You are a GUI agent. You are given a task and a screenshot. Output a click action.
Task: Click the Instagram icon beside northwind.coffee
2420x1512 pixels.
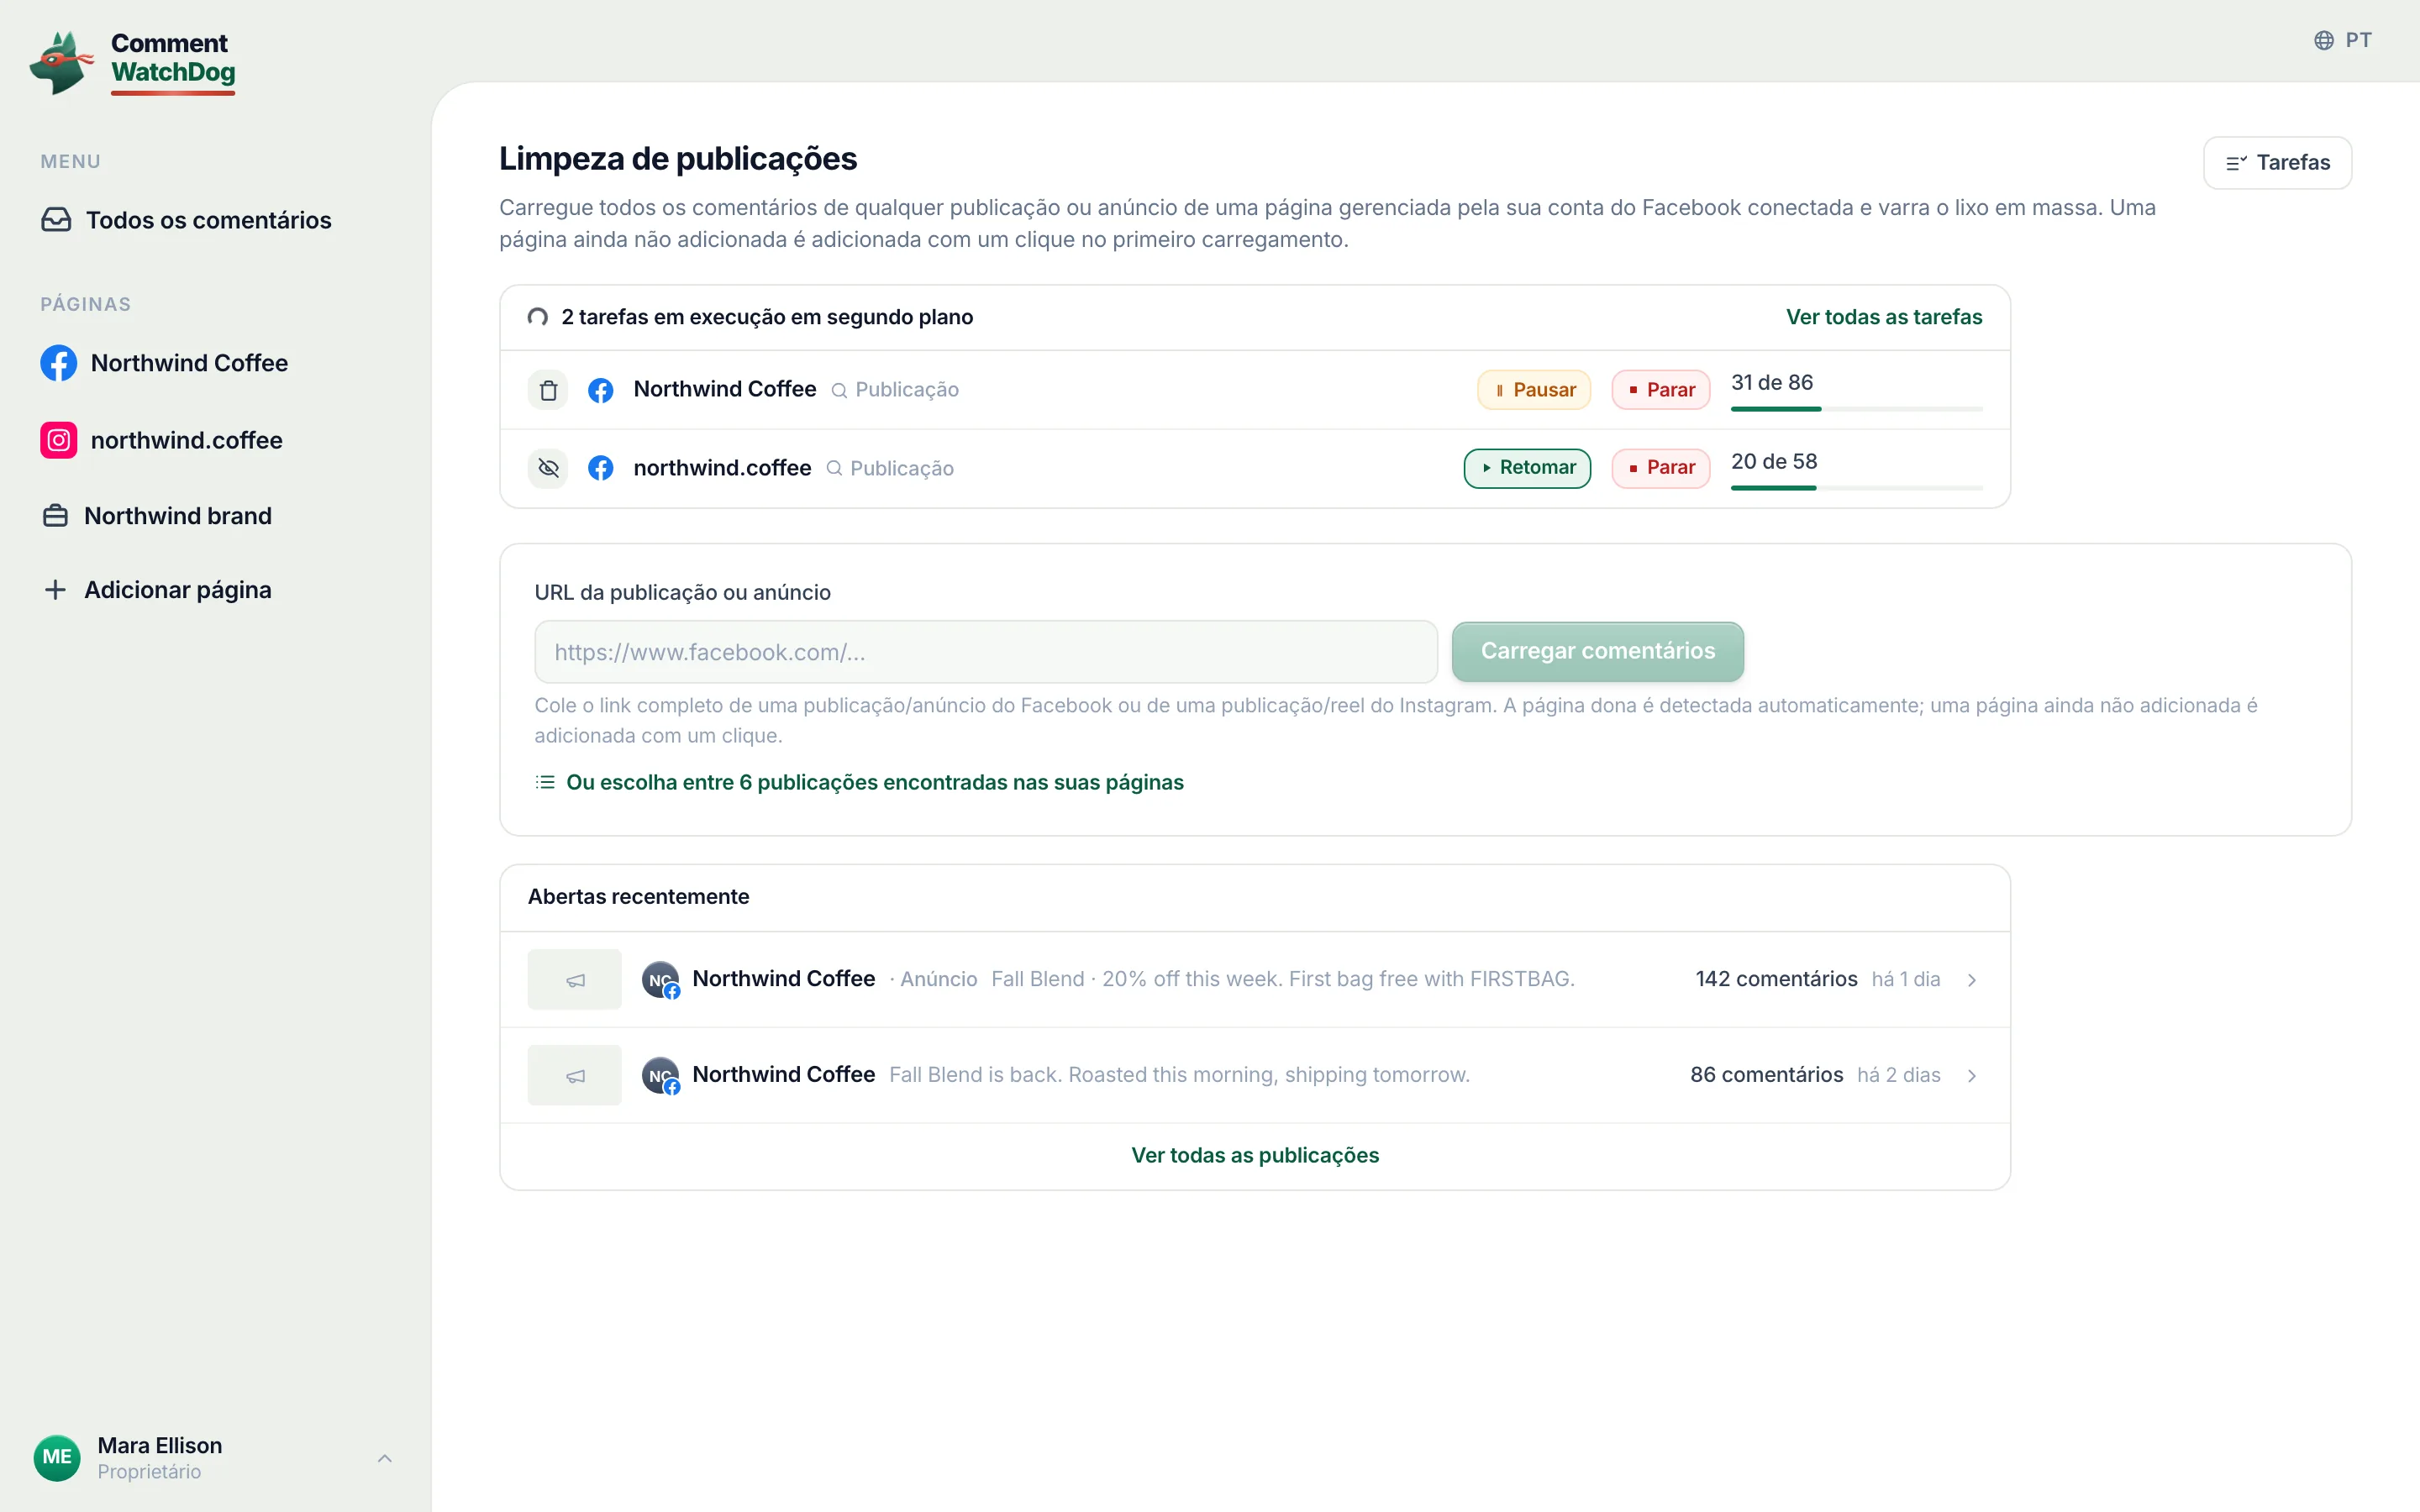pos(59,440)
